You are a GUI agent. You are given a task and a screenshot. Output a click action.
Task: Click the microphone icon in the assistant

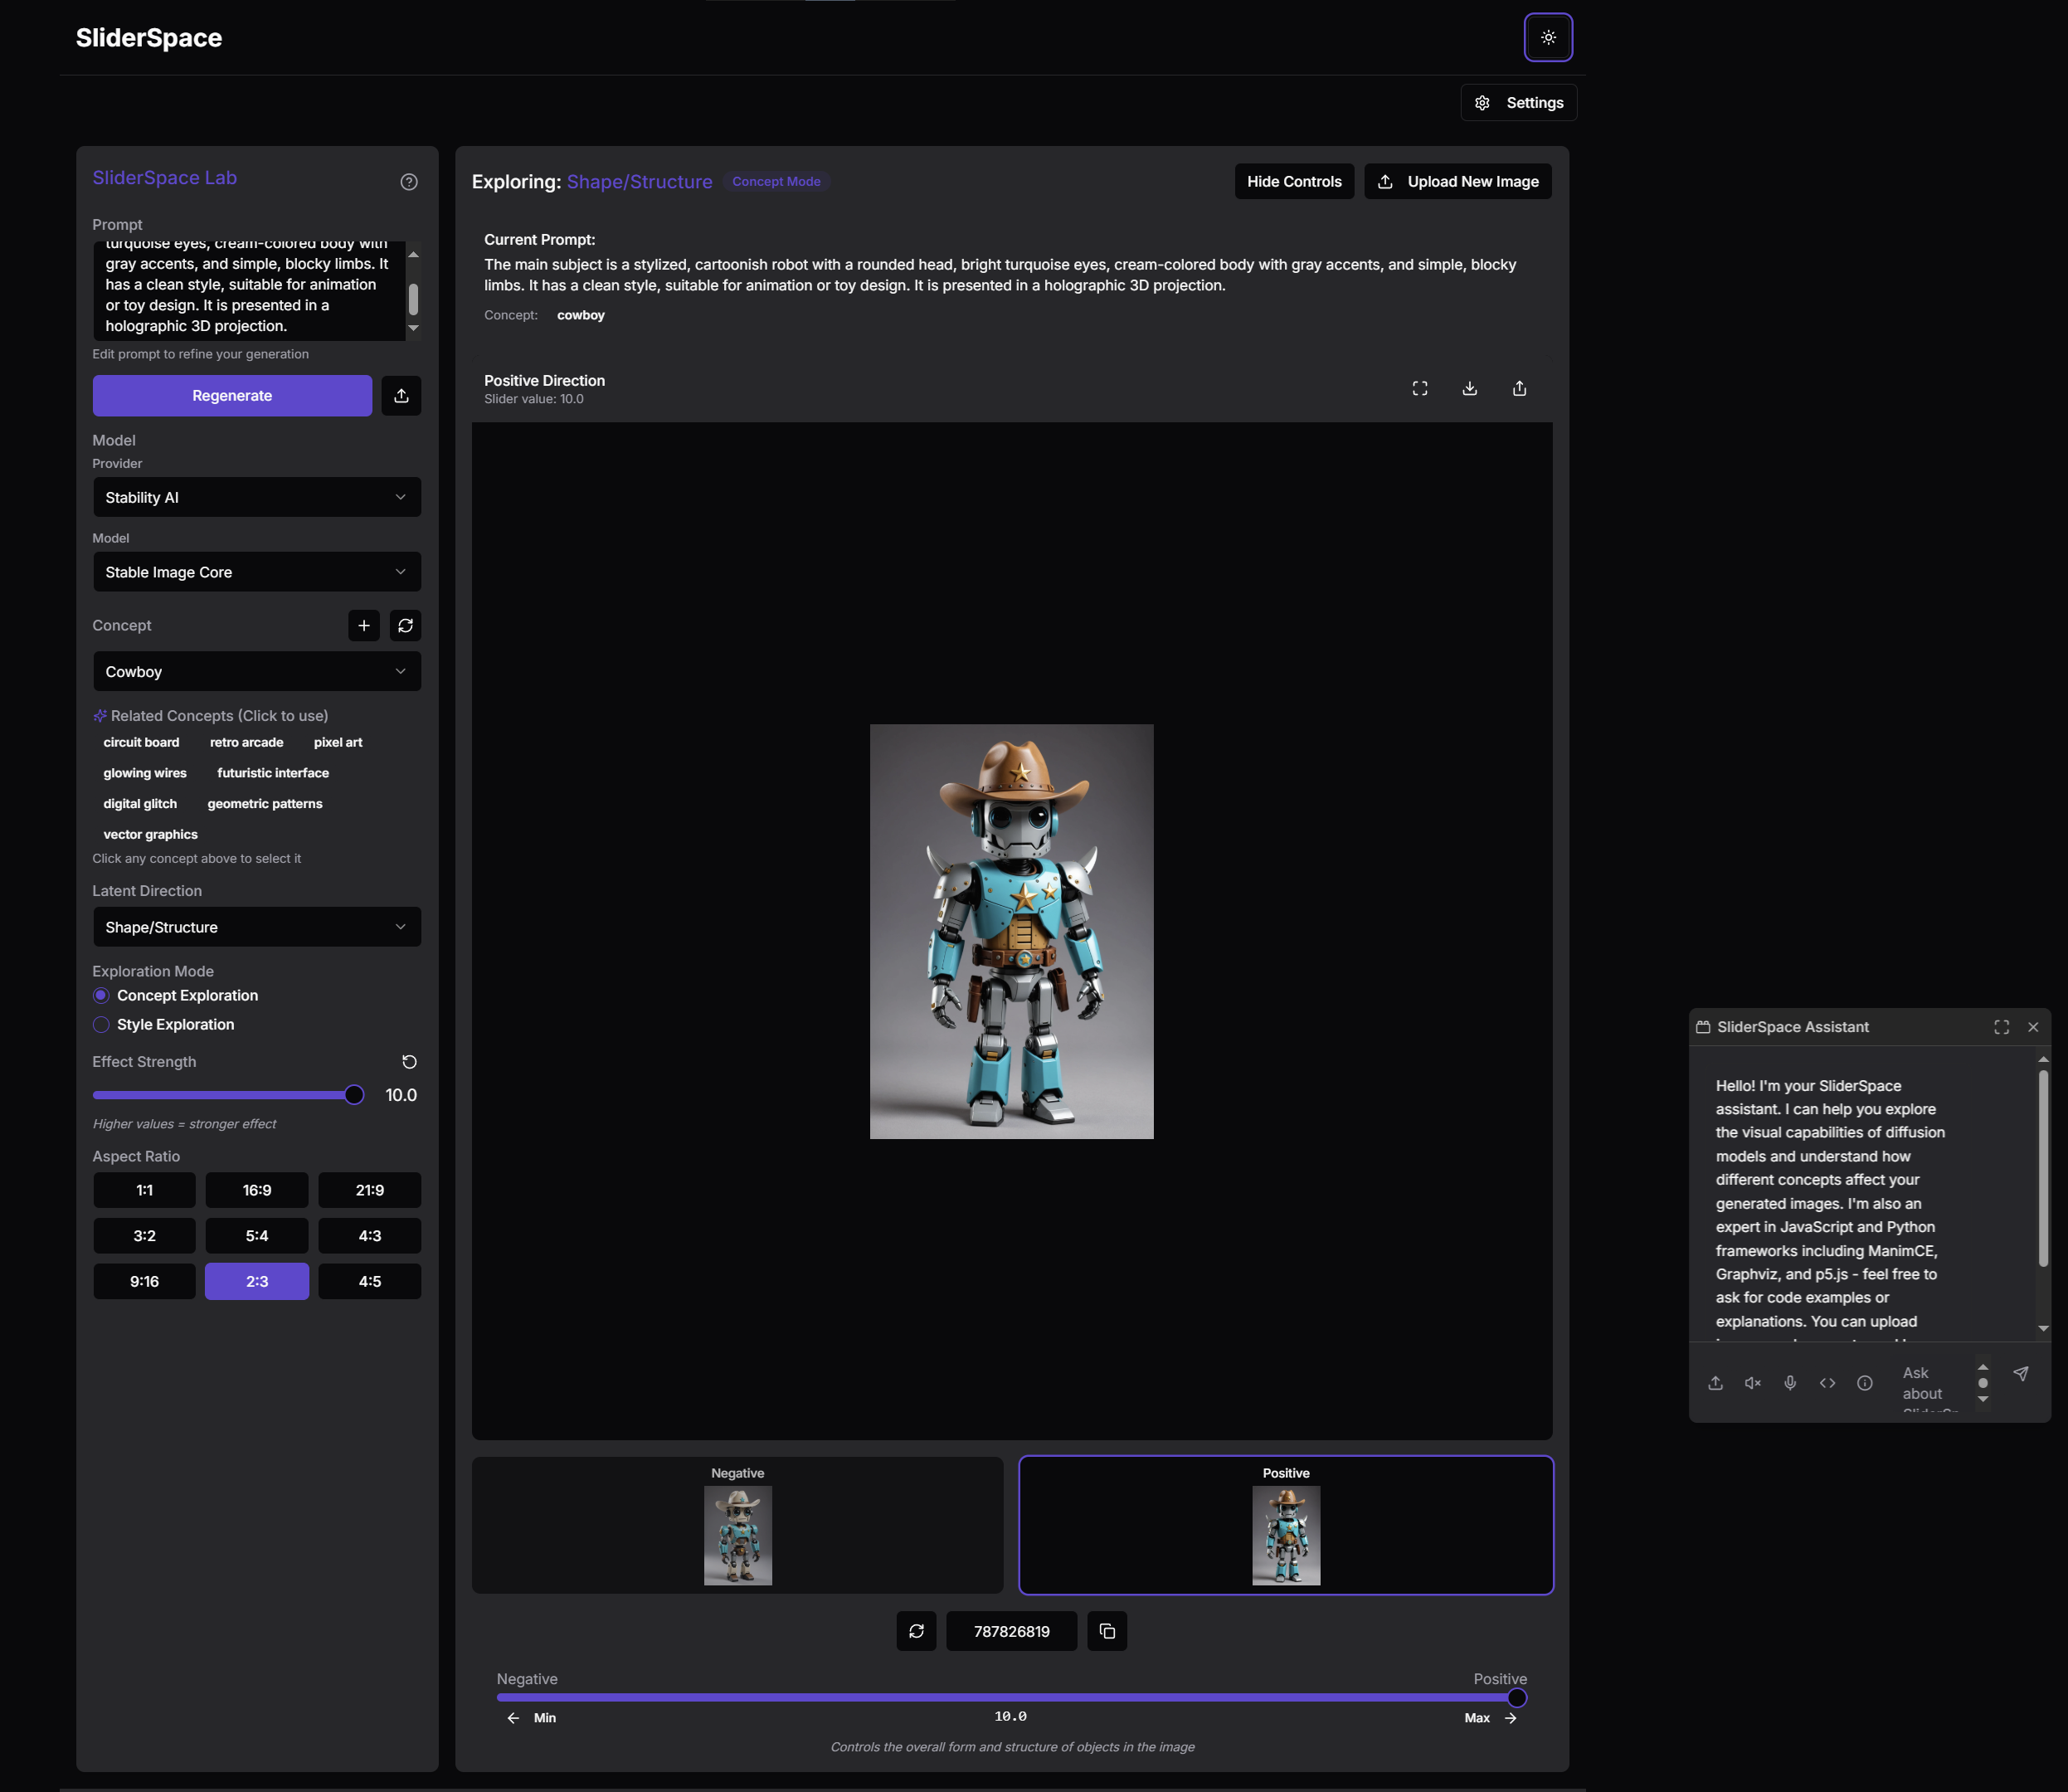1790,1383
